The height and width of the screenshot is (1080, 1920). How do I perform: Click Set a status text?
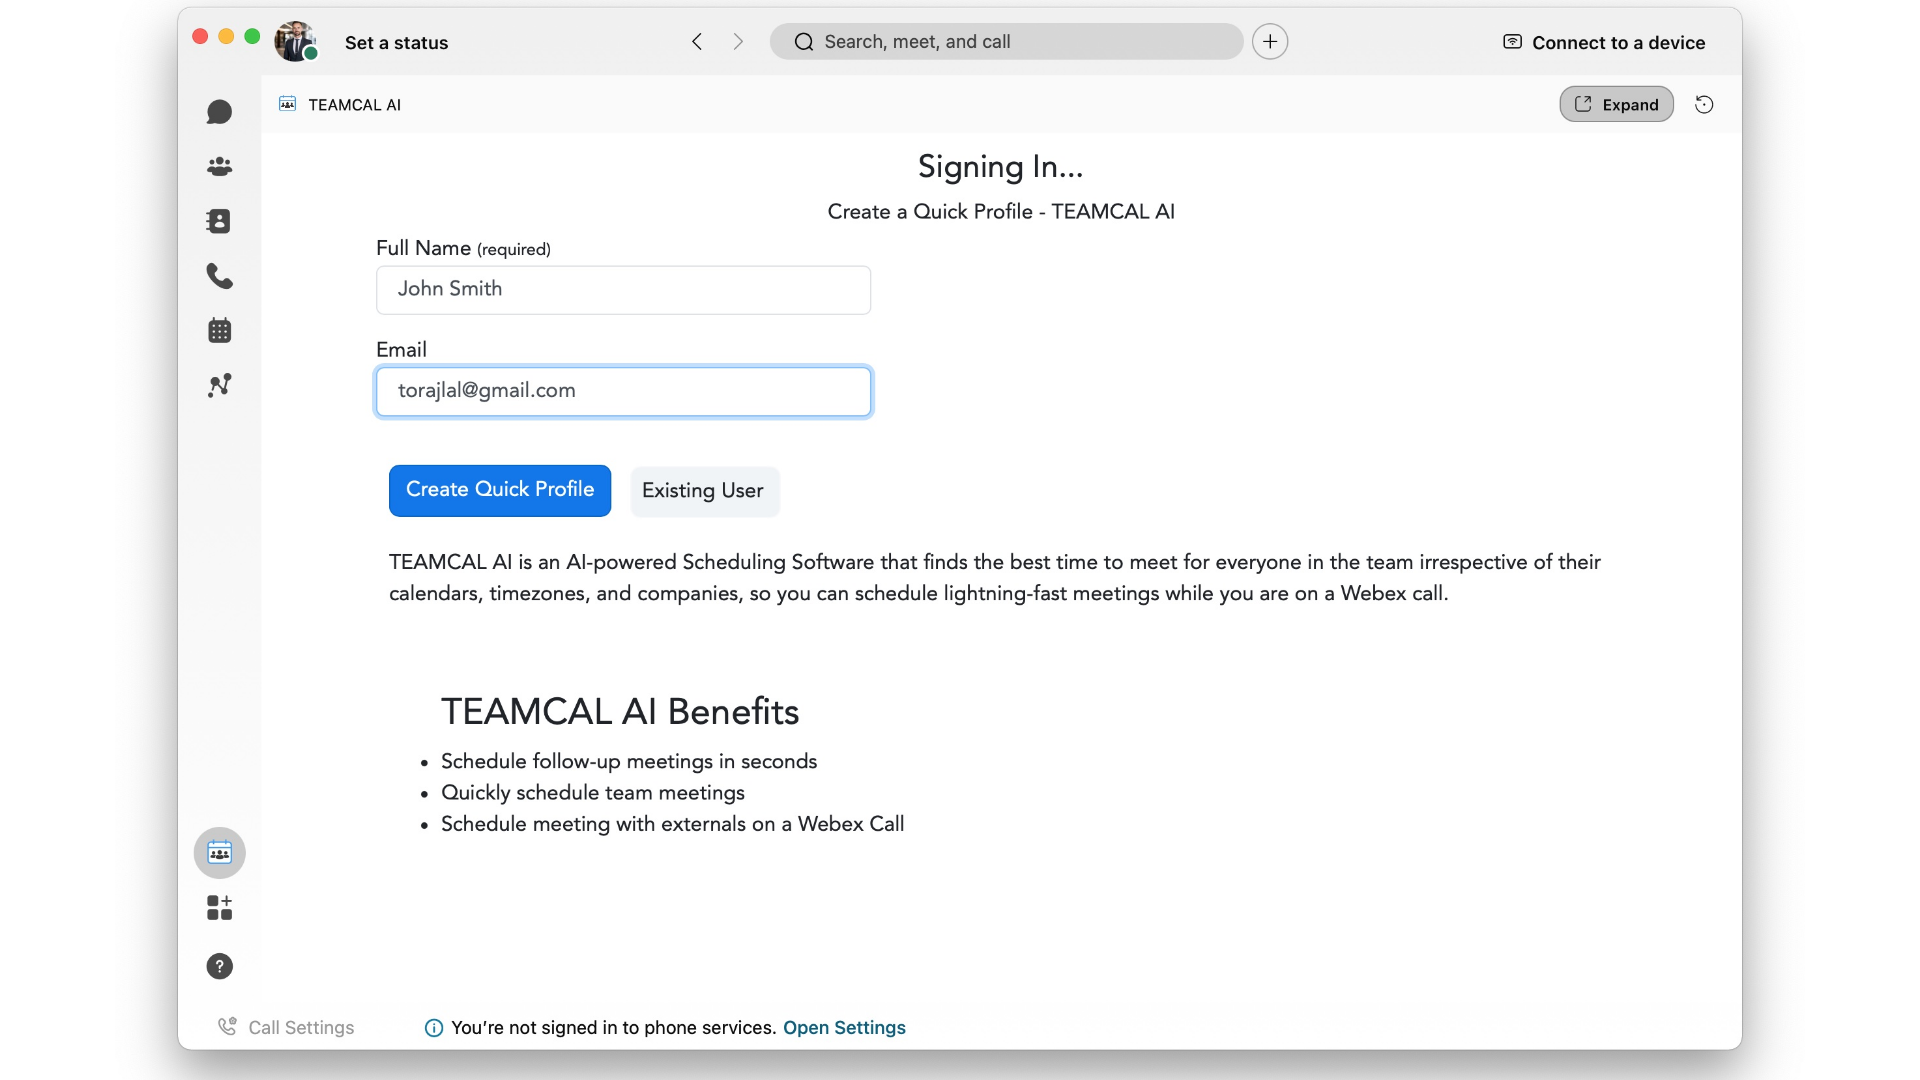point(396,43)
